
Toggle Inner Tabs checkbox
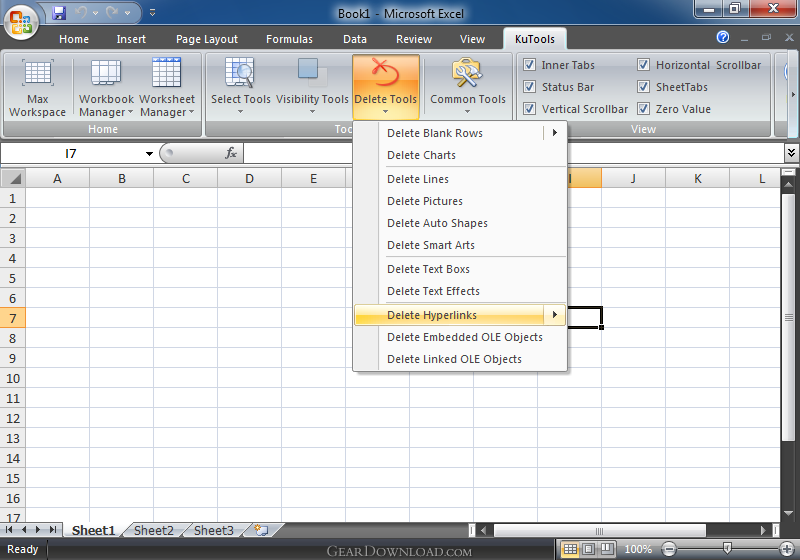[x=530, y=65]
